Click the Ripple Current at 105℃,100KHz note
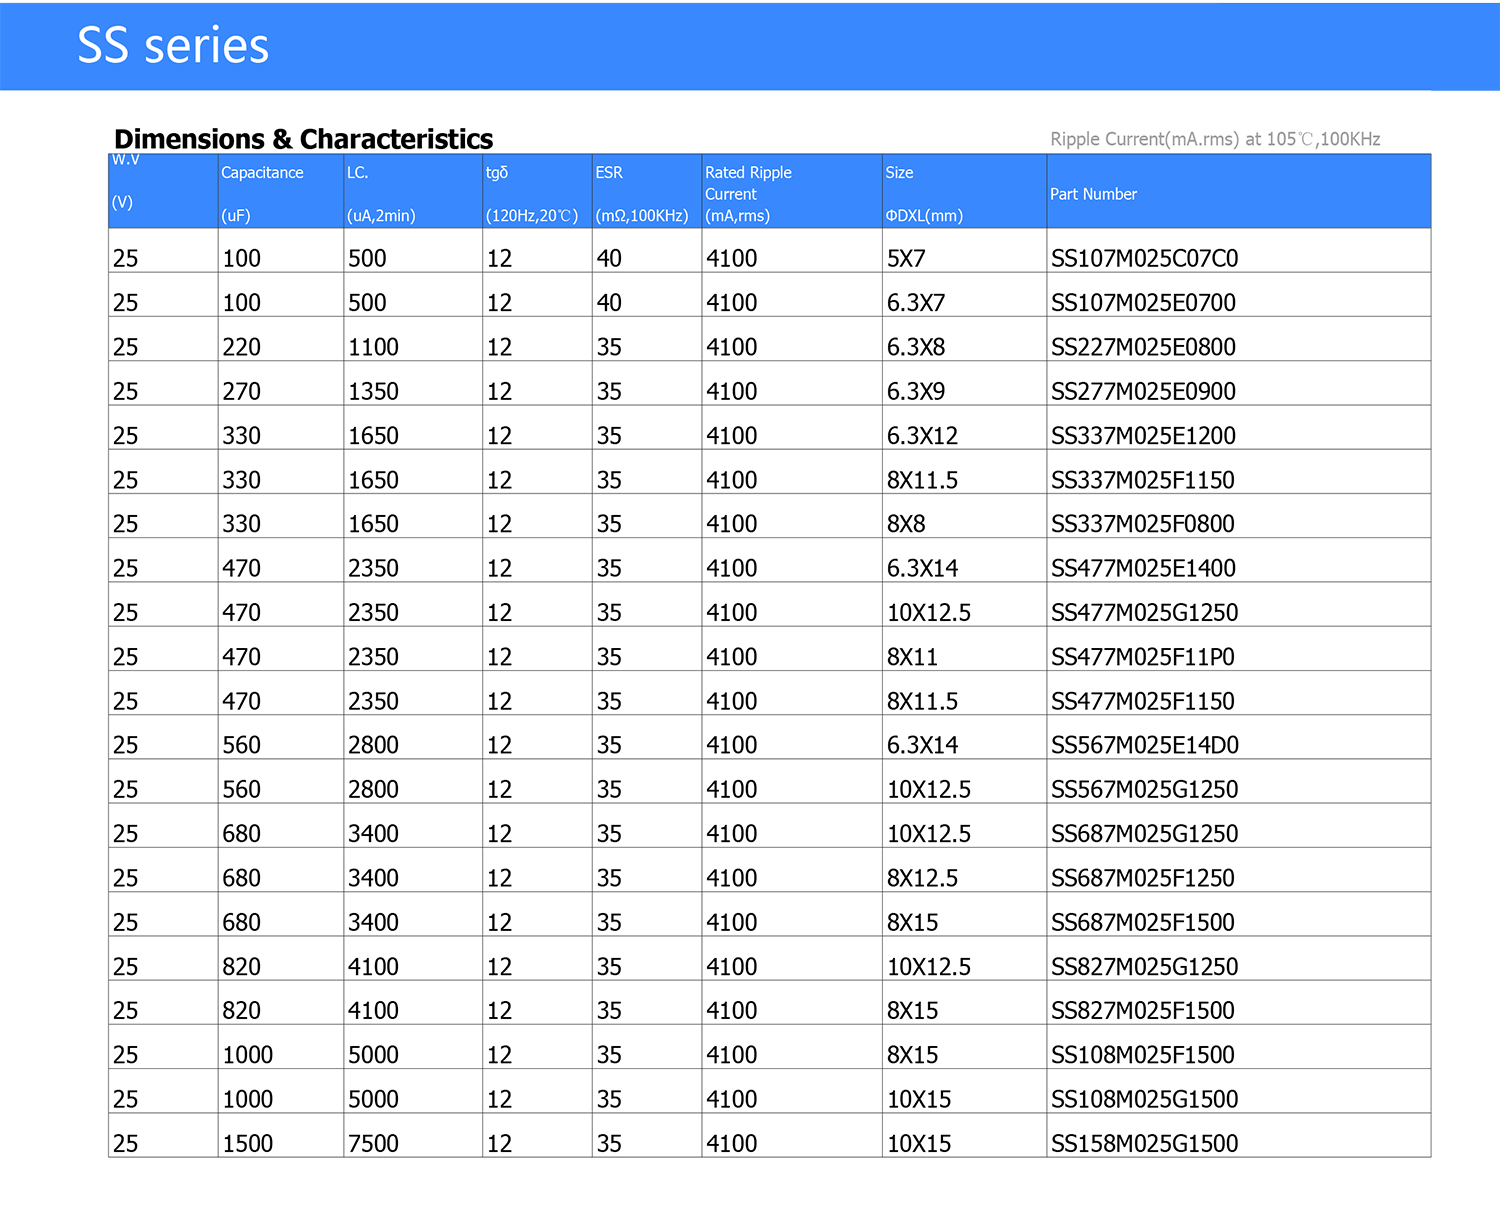1500x1213 pixels. tap(1215, 139)
